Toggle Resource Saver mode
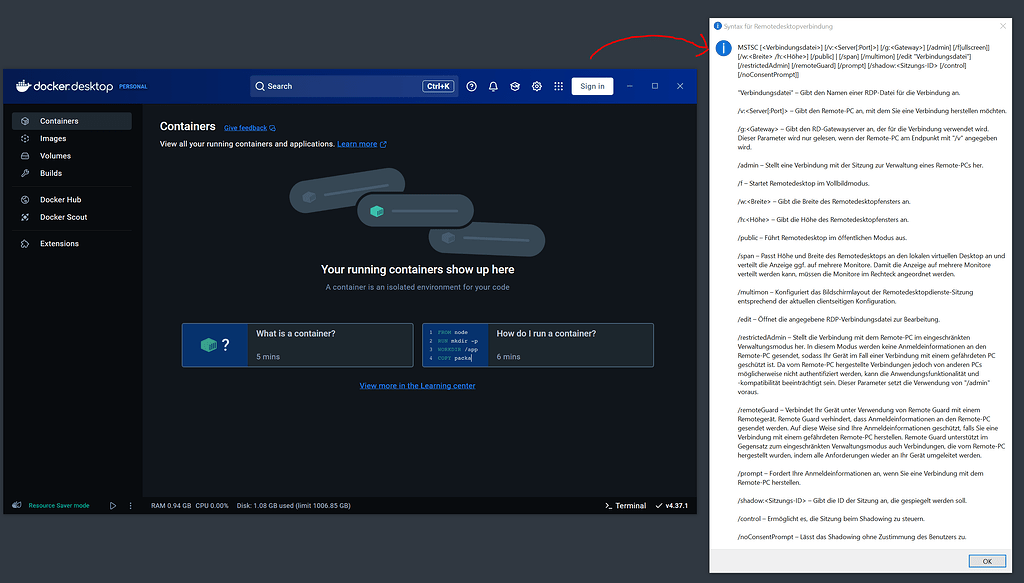This screenshot has width=1024, height=583. pos(59,506)
